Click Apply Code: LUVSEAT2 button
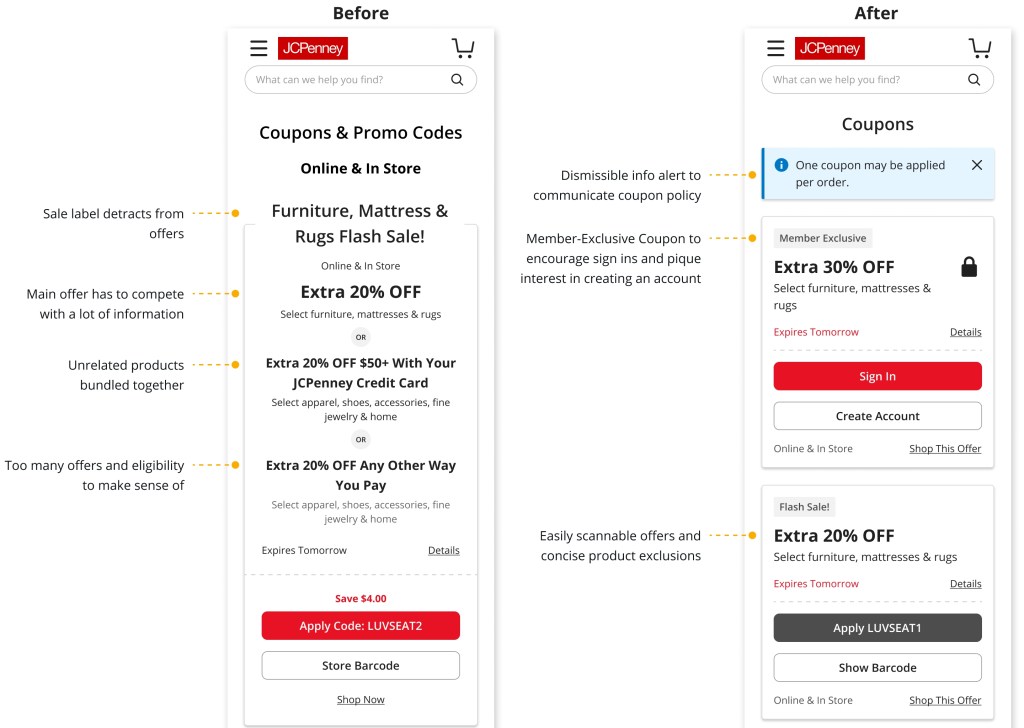Viewport: 1024px width, 728px height. click(360, 626)
